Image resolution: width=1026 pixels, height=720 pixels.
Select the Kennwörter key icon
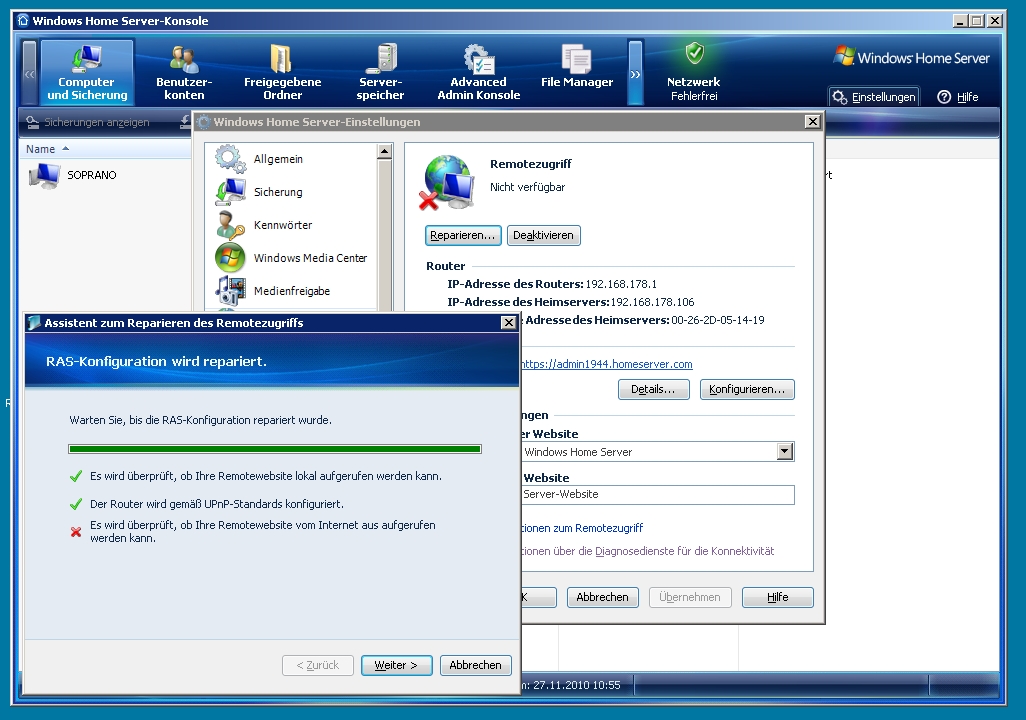(x=230, y=225)
